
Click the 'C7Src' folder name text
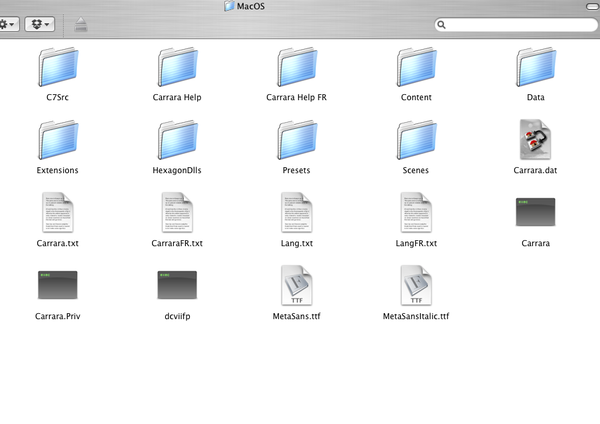[x=57, y=98]
